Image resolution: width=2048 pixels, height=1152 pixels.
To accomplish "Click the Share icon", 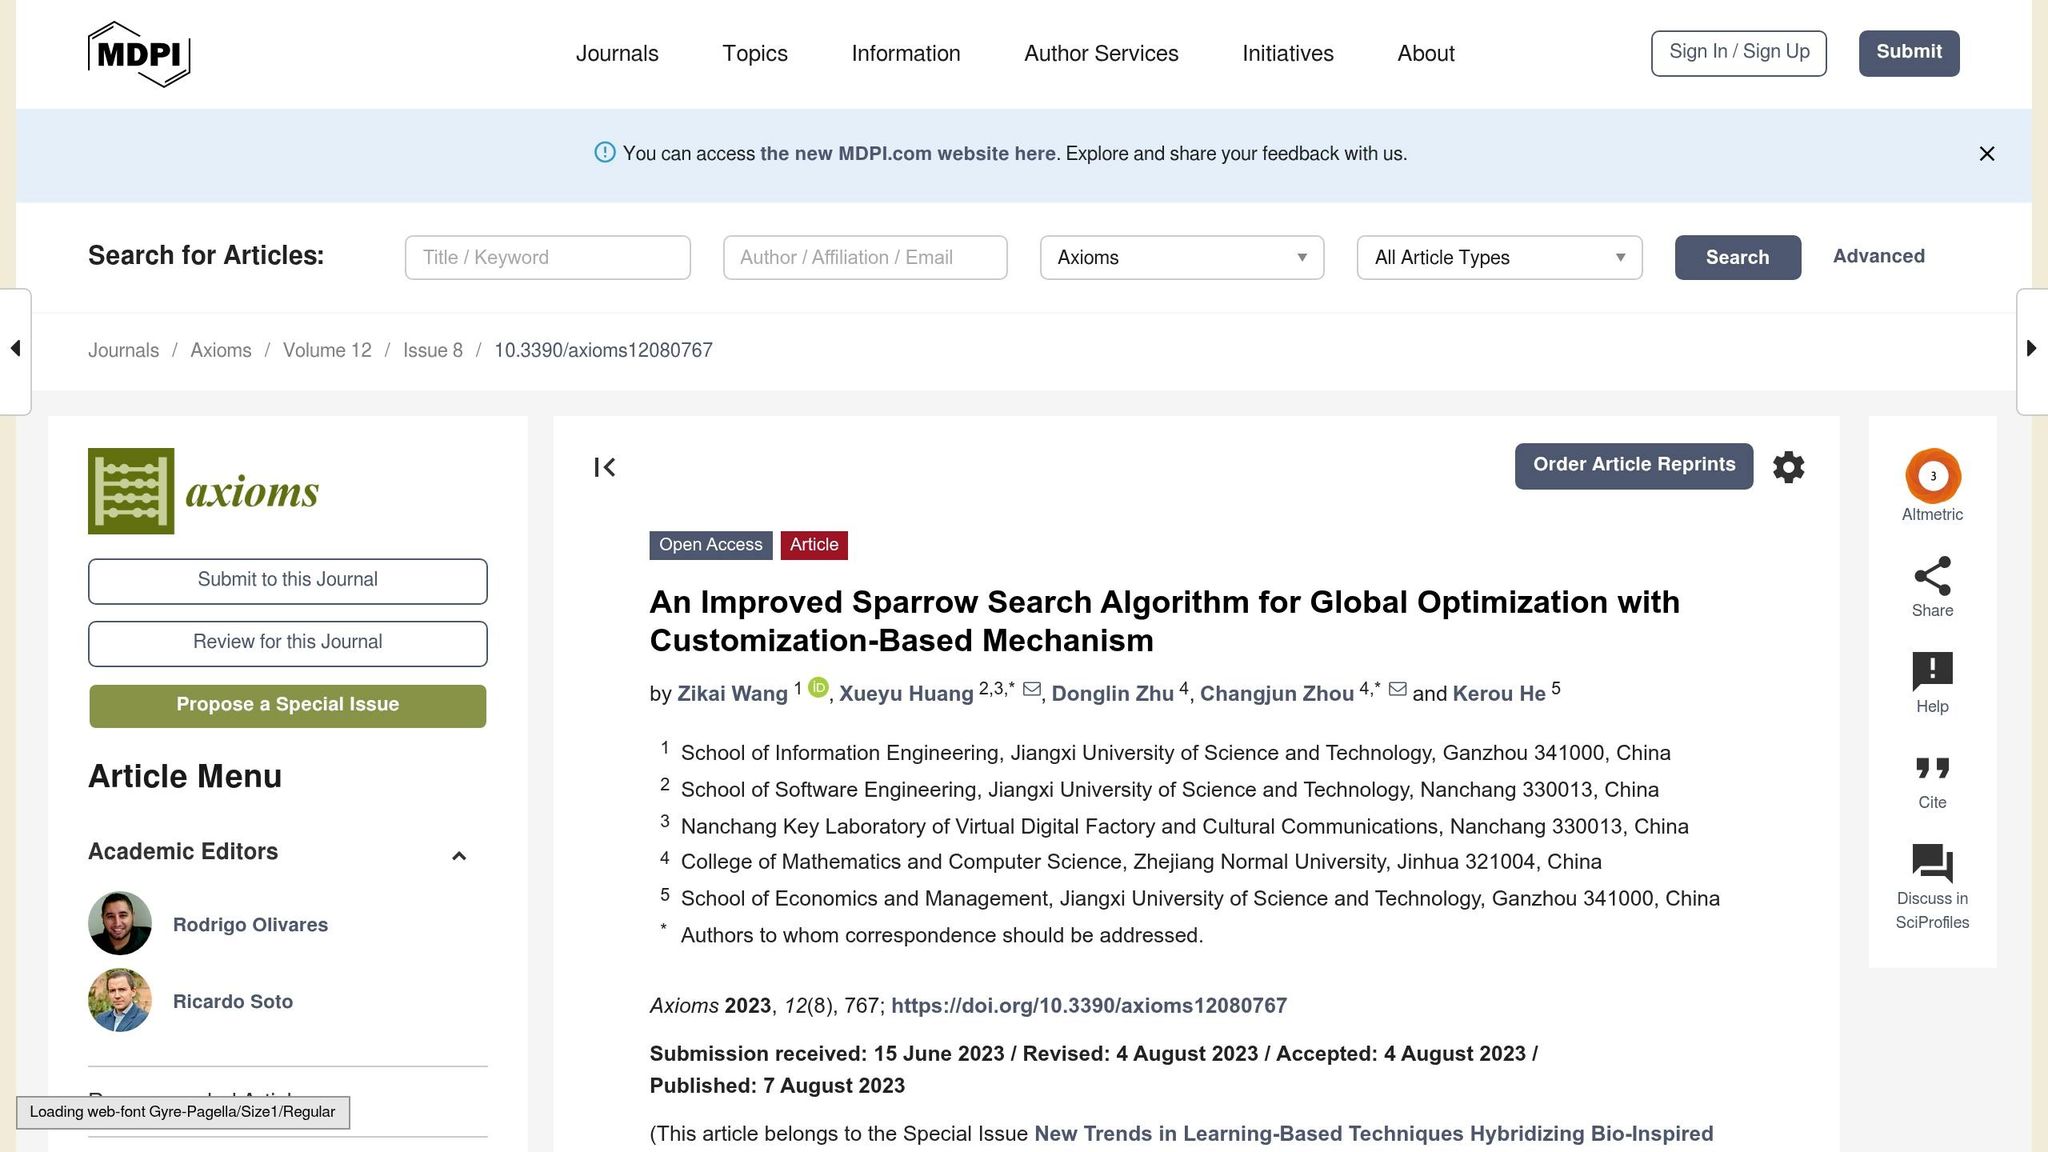I will pos(1932,576).
